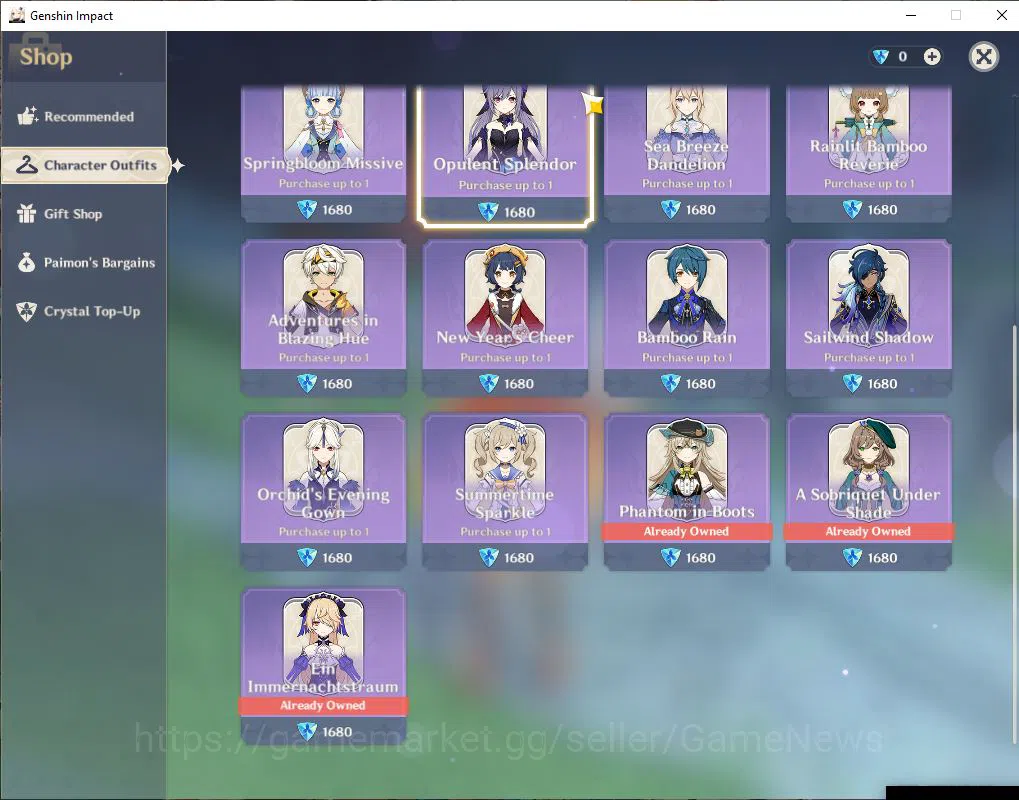Click Rainlit Bamboo Reverie 1680 price
Image resolution: width=1019 pixels, height=800 pixels.
[x=869, y=209]
